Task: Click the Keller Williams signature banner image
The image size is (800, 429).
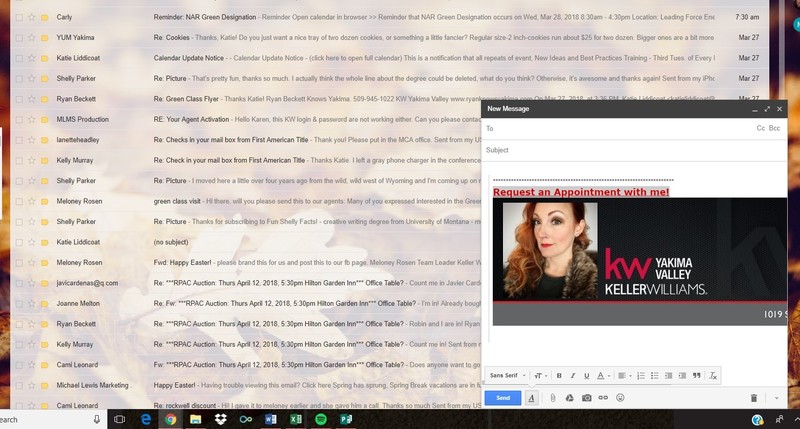Action: (640, 261)
